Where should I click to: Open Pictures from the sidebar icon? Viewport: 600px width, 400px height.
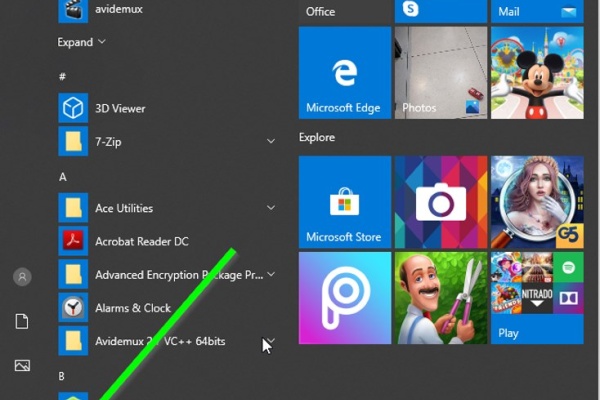pos(22,366)
